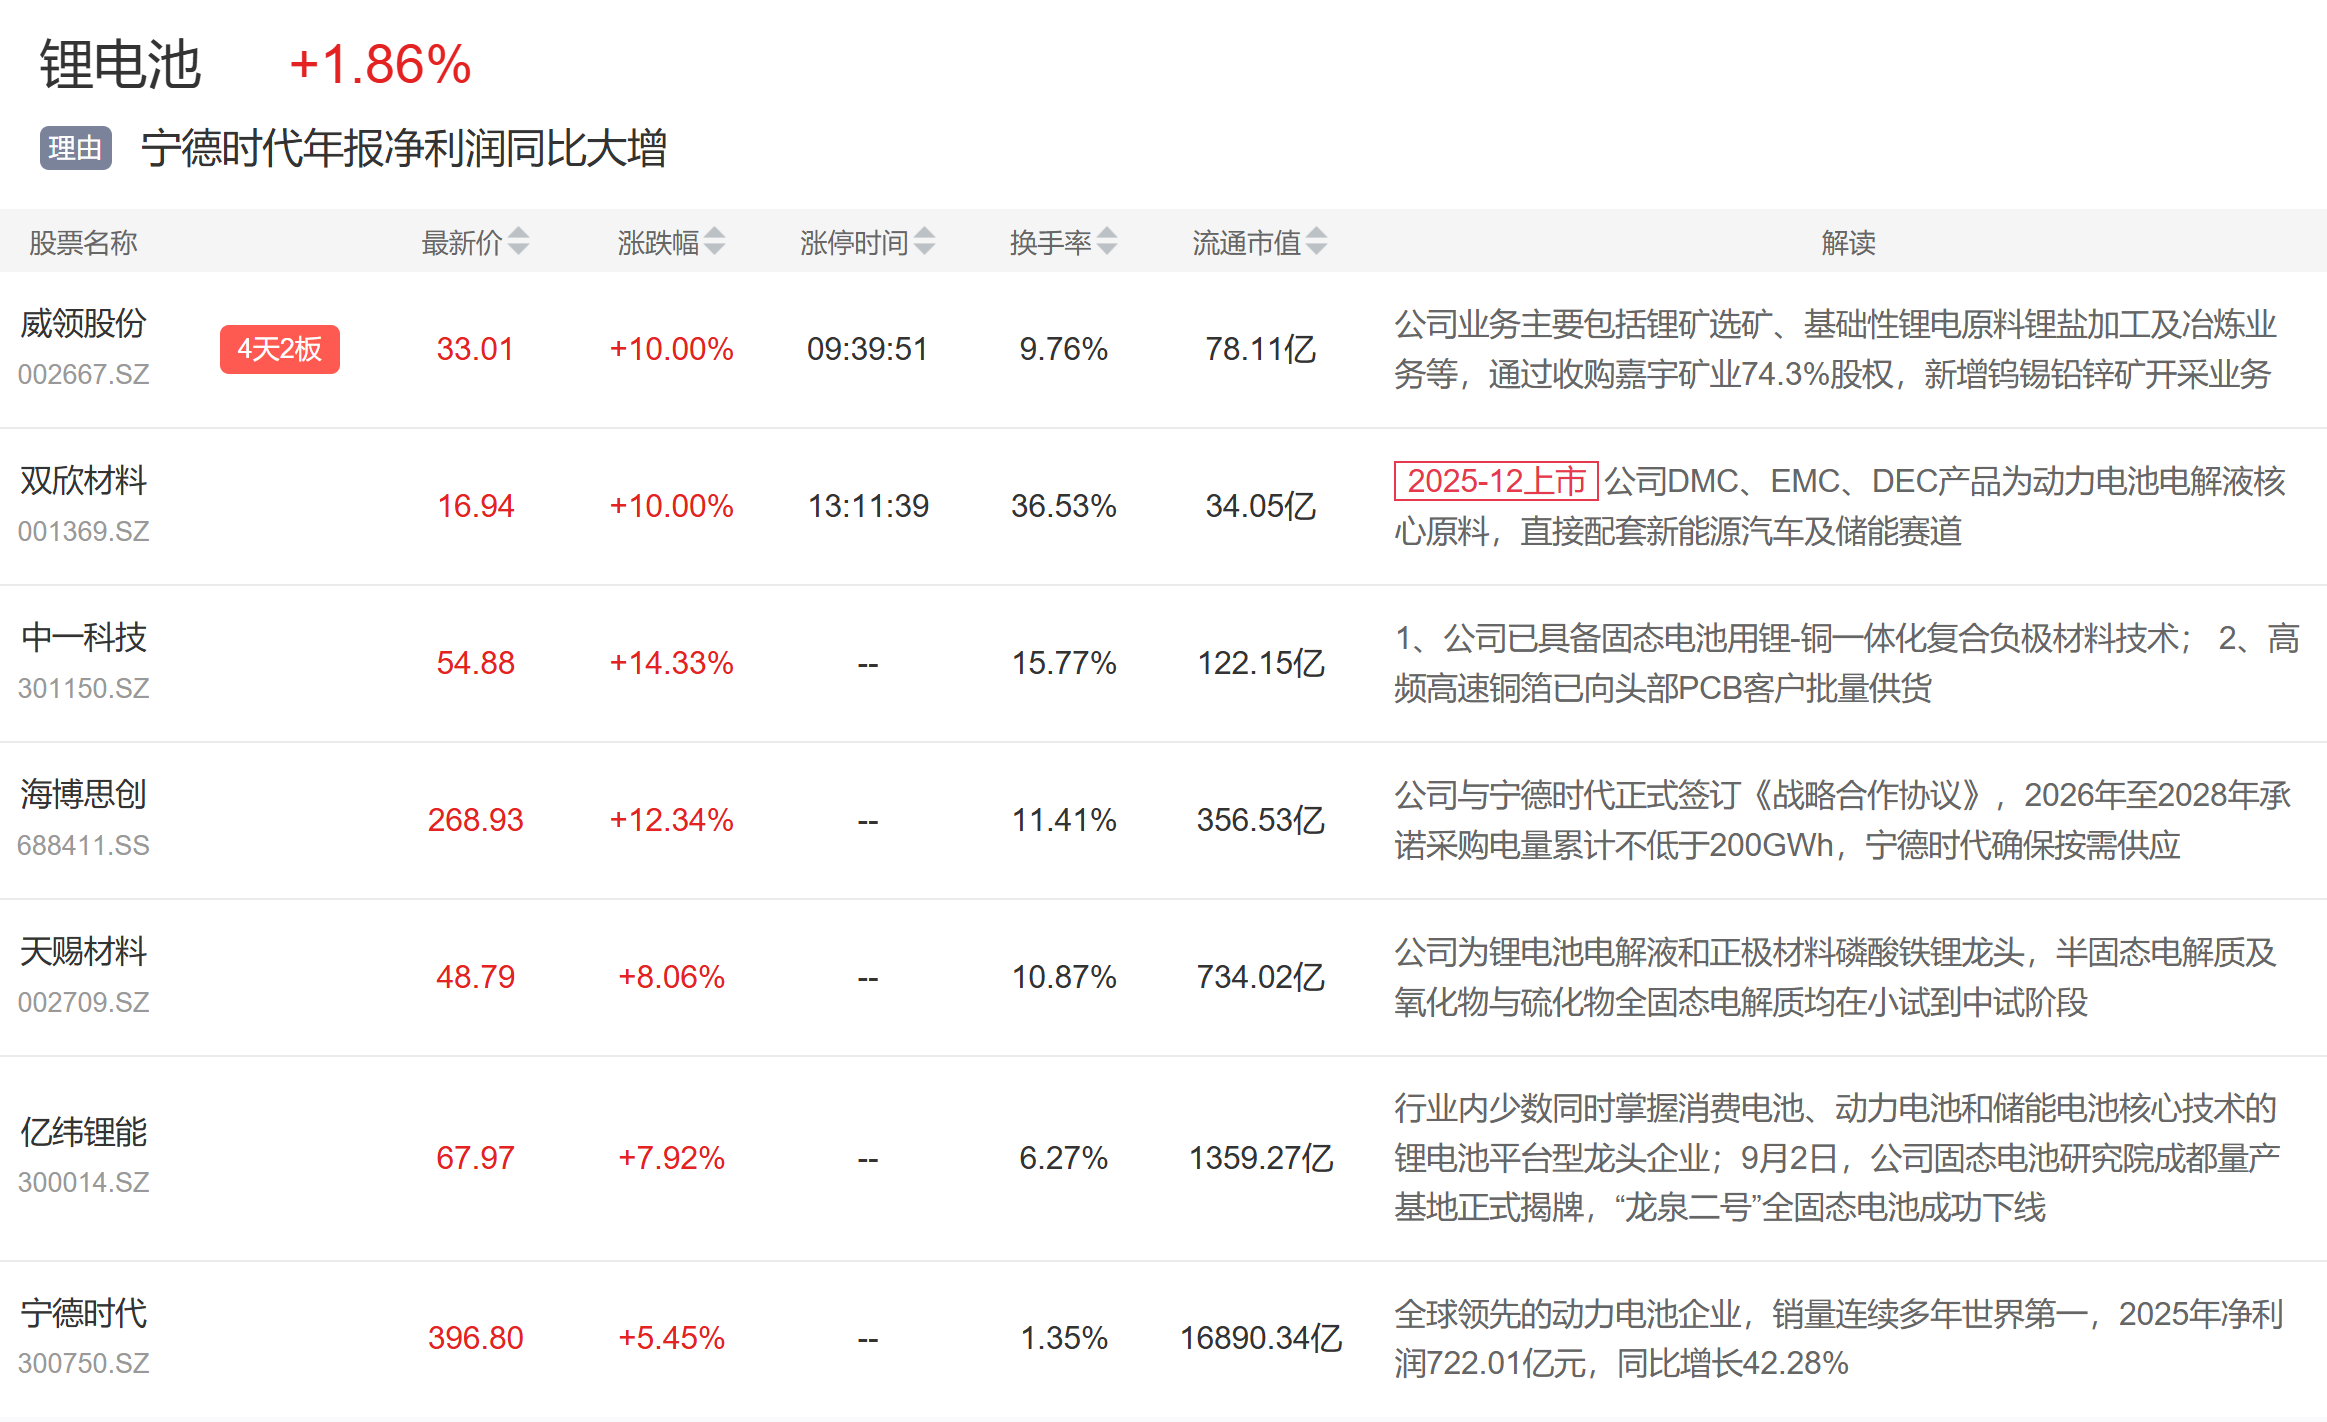Open 海博思创 stock entry
2327x1422 pixels.
click(x=83, y=794)
